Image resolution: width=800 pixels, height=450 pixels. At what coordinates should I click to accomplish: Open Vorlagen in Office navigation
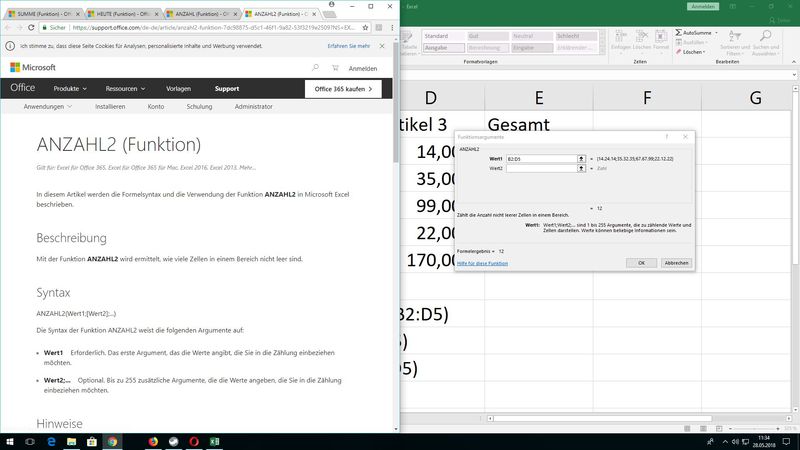(178, 89)
